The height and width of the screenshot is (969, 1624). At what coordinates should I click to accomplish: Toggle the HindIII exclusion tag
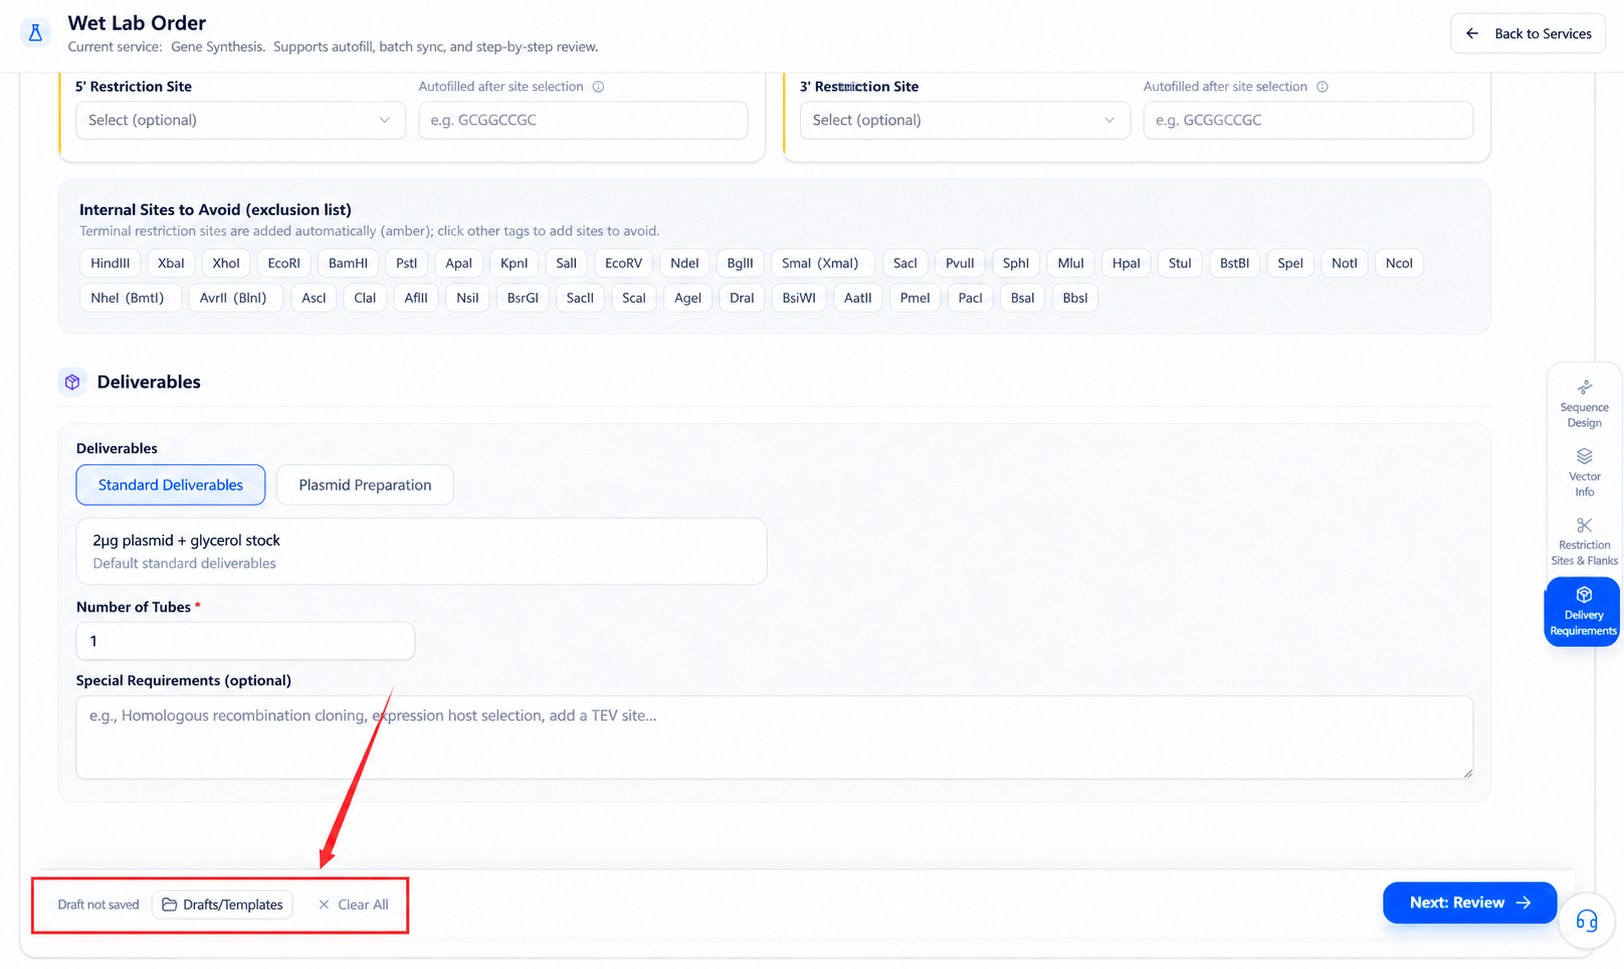tap(110, 263)
